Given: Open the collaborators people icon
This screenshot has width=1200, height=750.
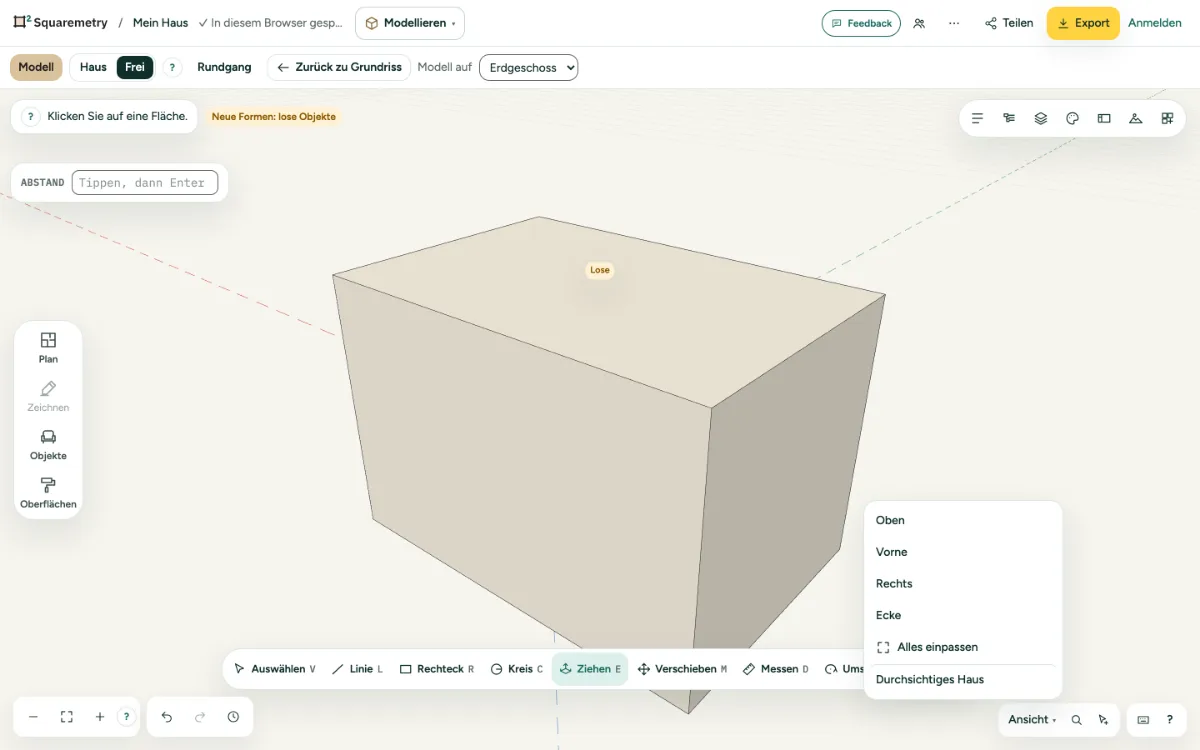Looking at the screenshot, I should tap(919, 23).
